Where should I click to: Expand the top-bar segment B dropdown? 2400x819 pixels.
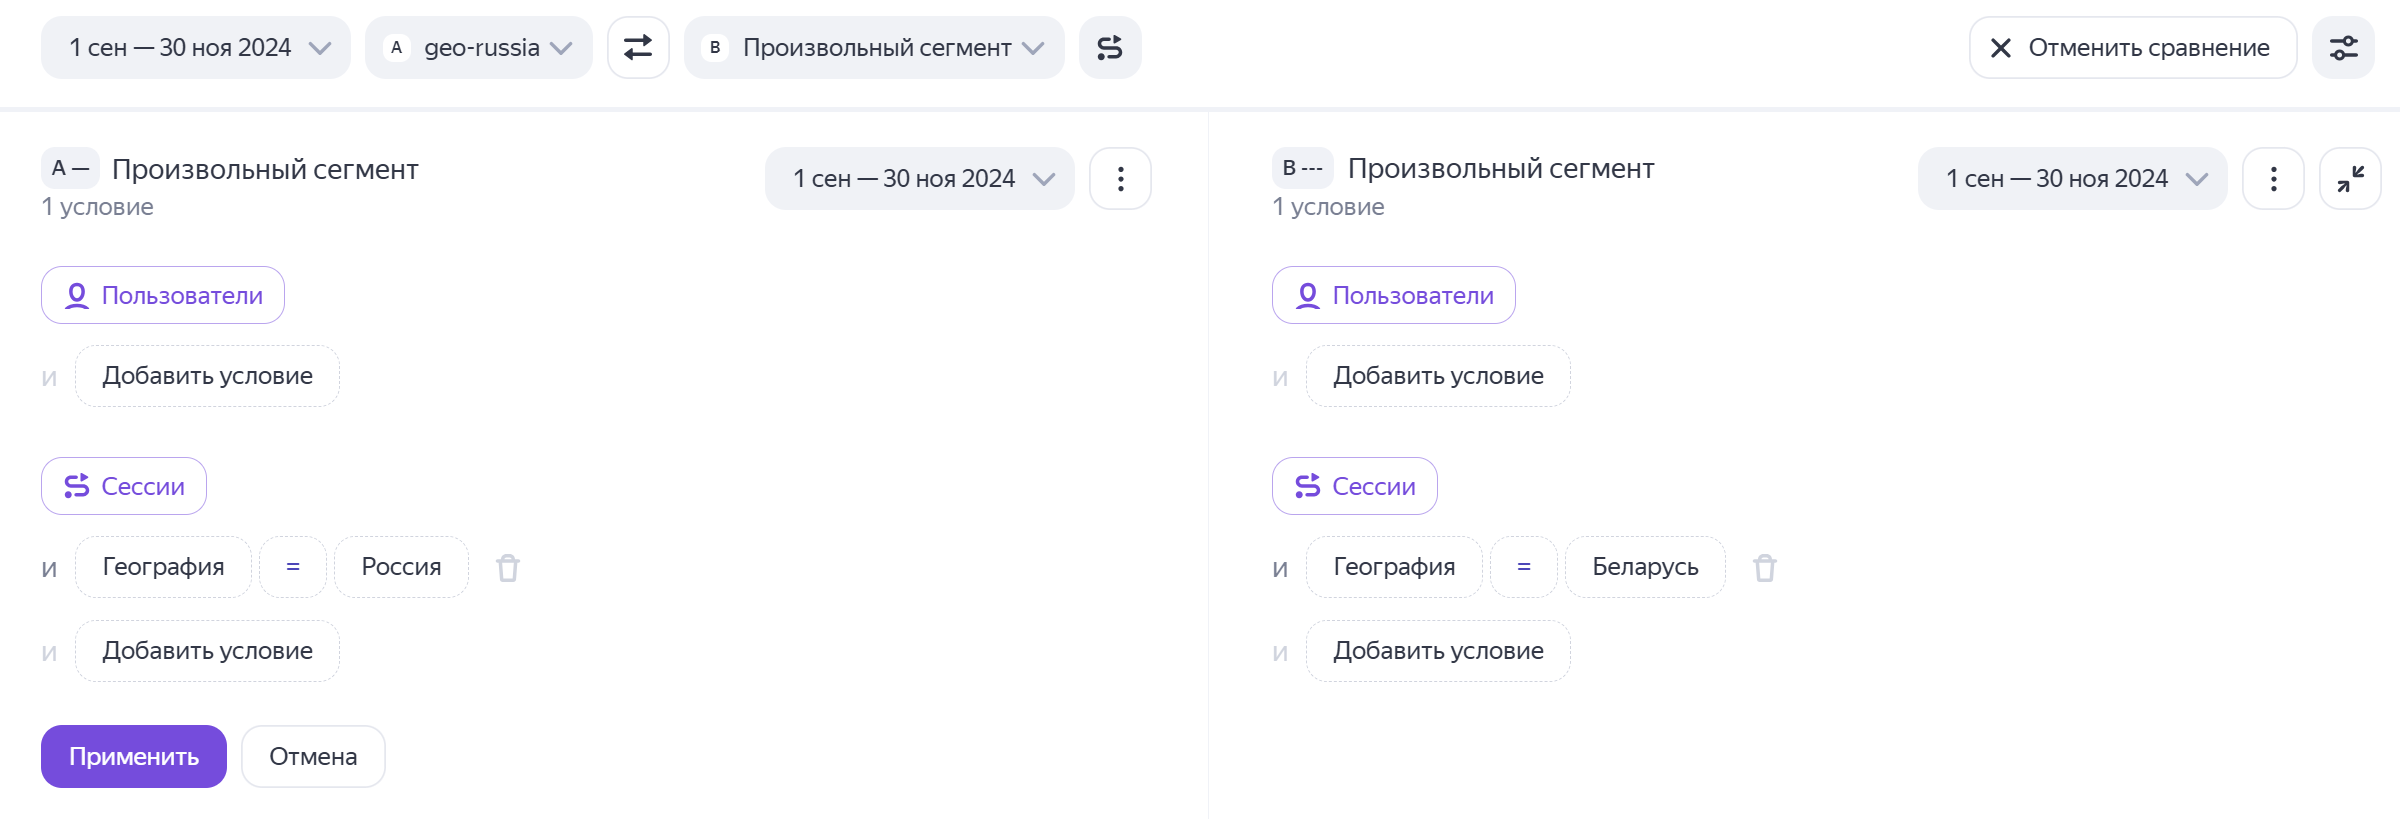[874, 47]
